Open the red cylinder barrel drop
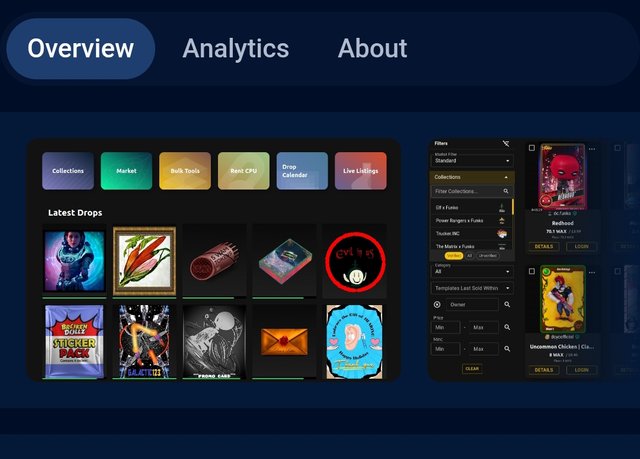 tap(214, 261)
